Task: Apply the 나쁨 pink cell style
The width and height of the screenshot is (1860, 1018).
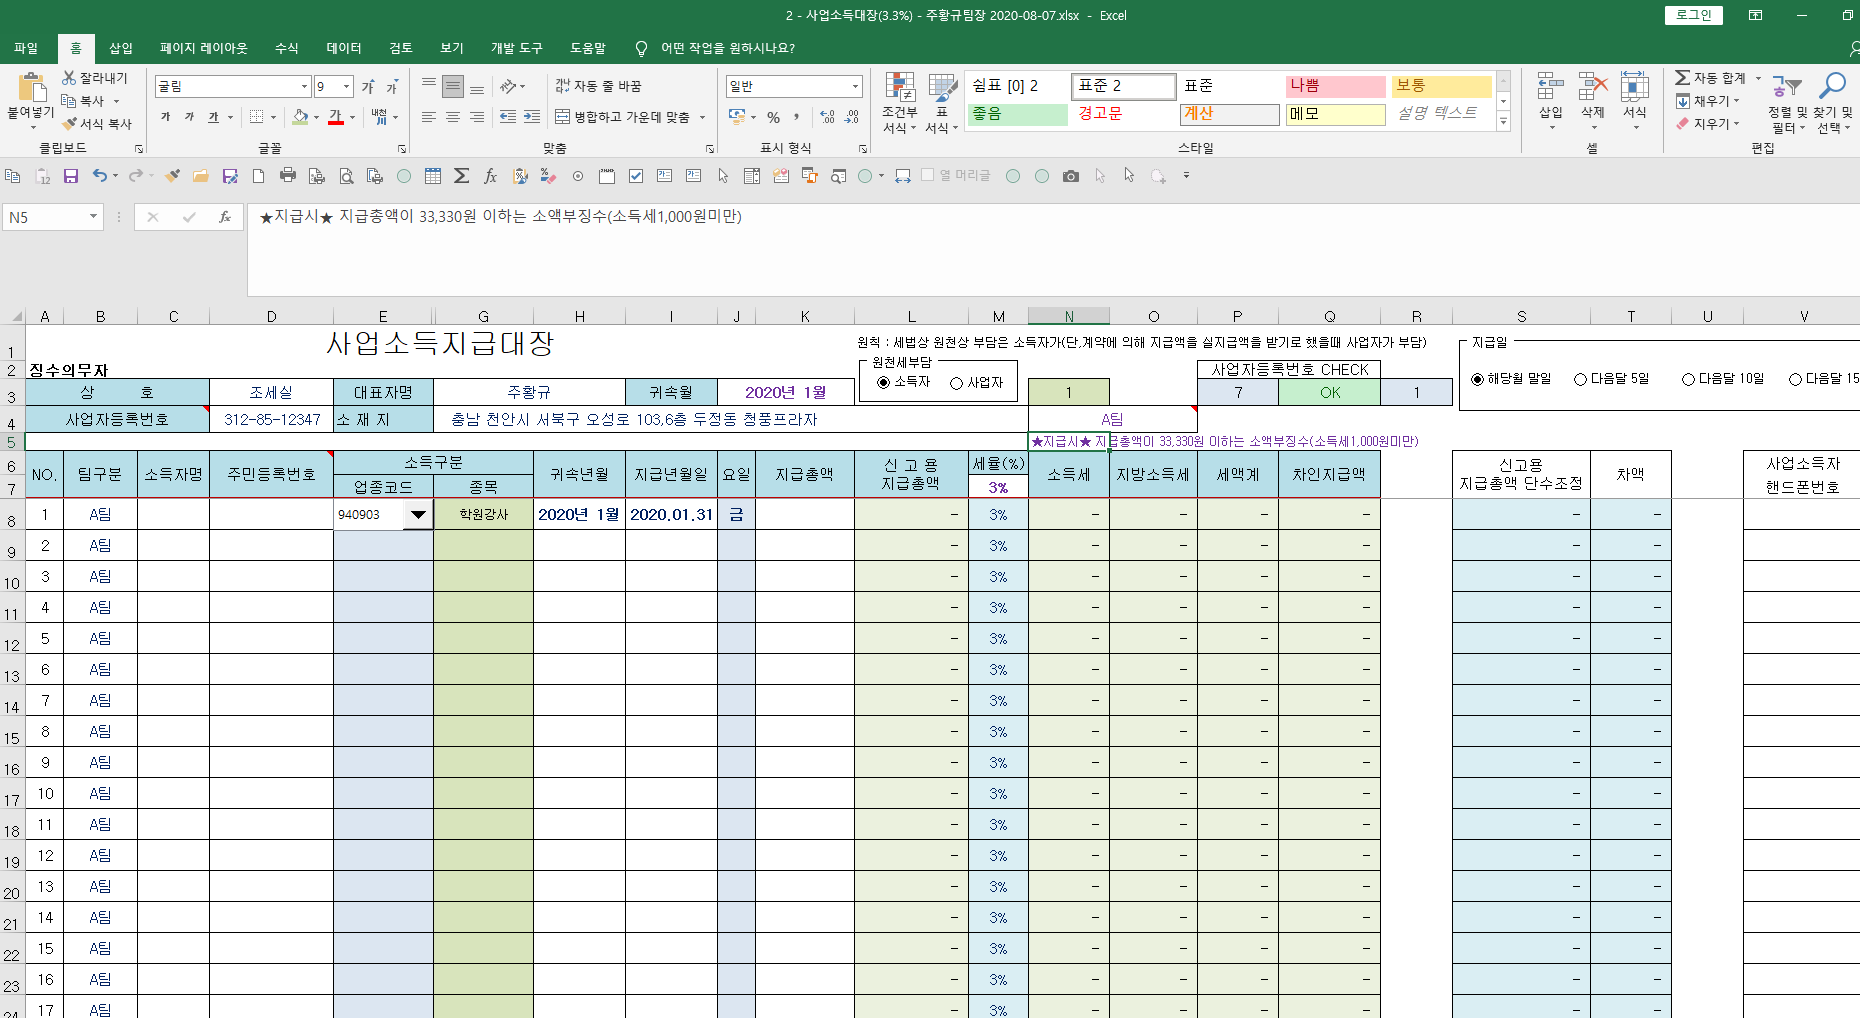Action: pos(1334,86)
